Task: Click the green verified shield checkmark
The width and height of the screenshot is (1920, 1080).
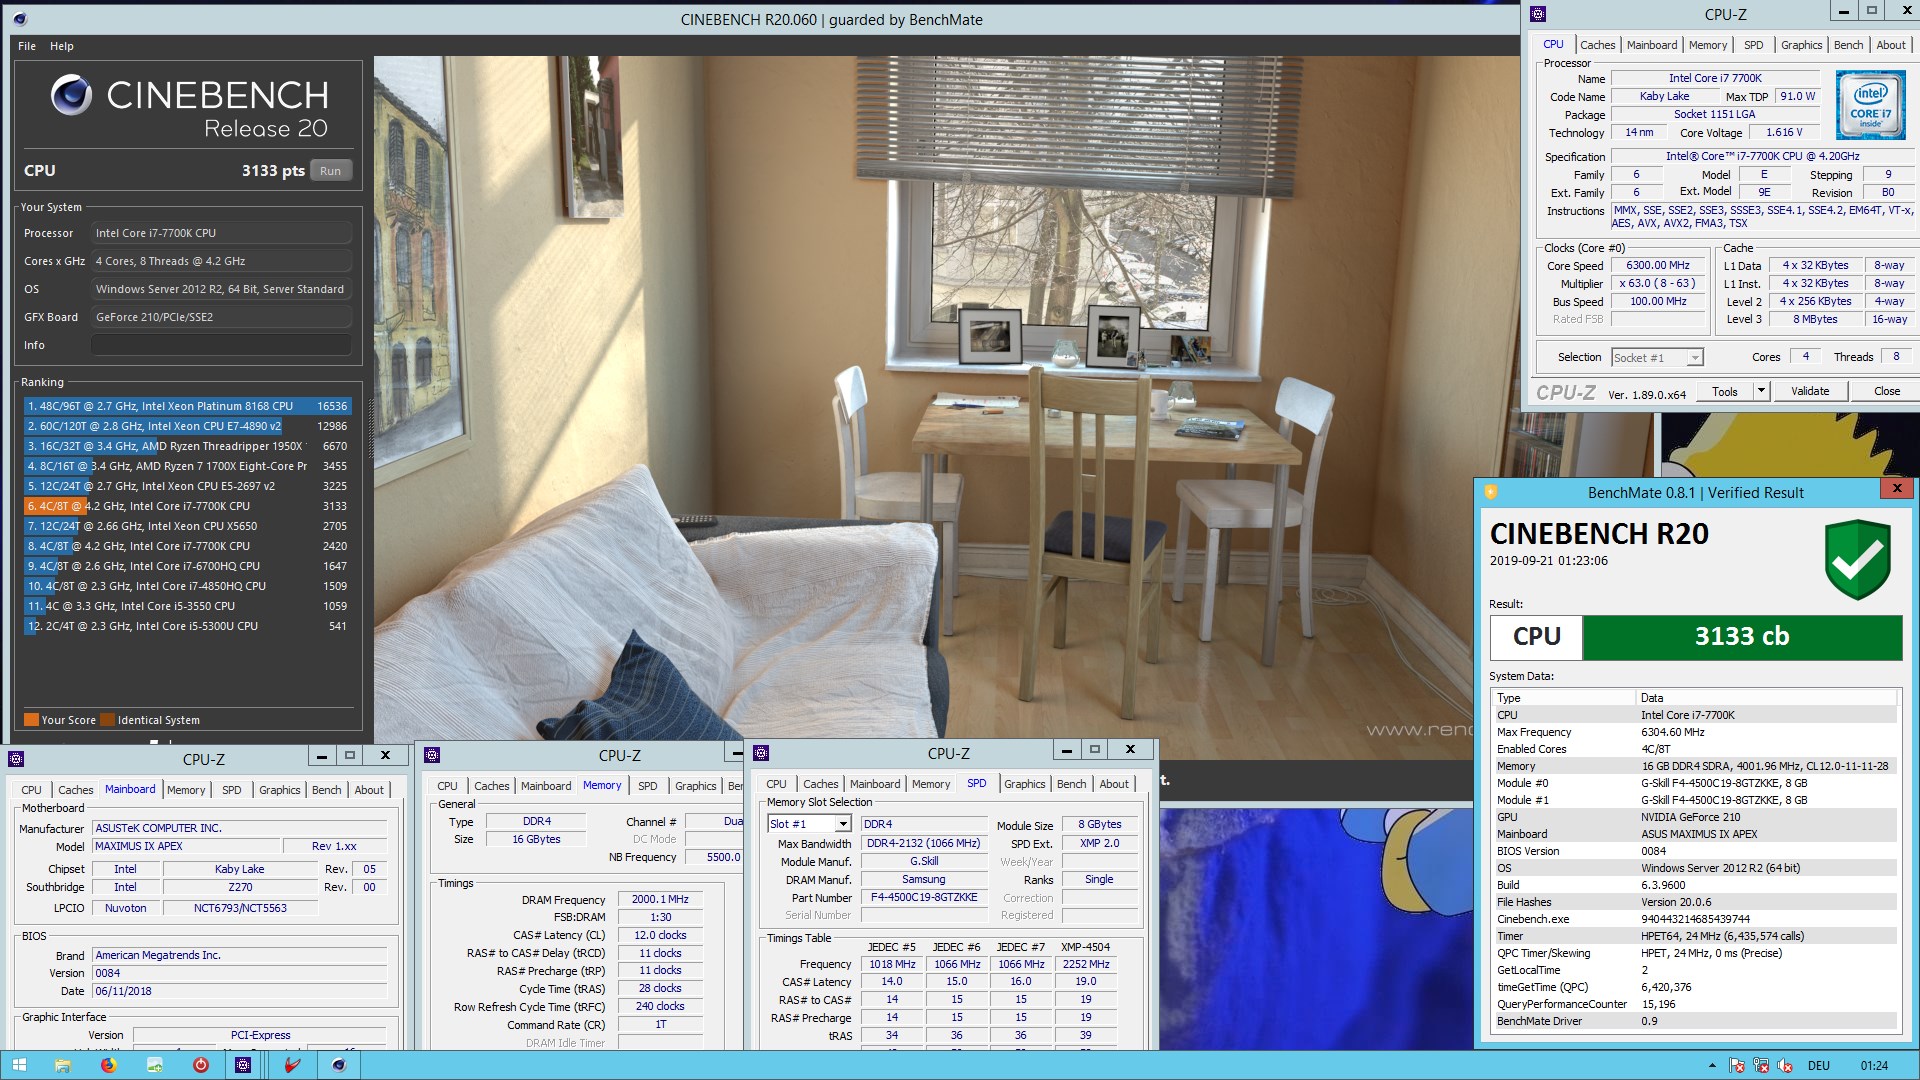Action: pos(1857,559)
